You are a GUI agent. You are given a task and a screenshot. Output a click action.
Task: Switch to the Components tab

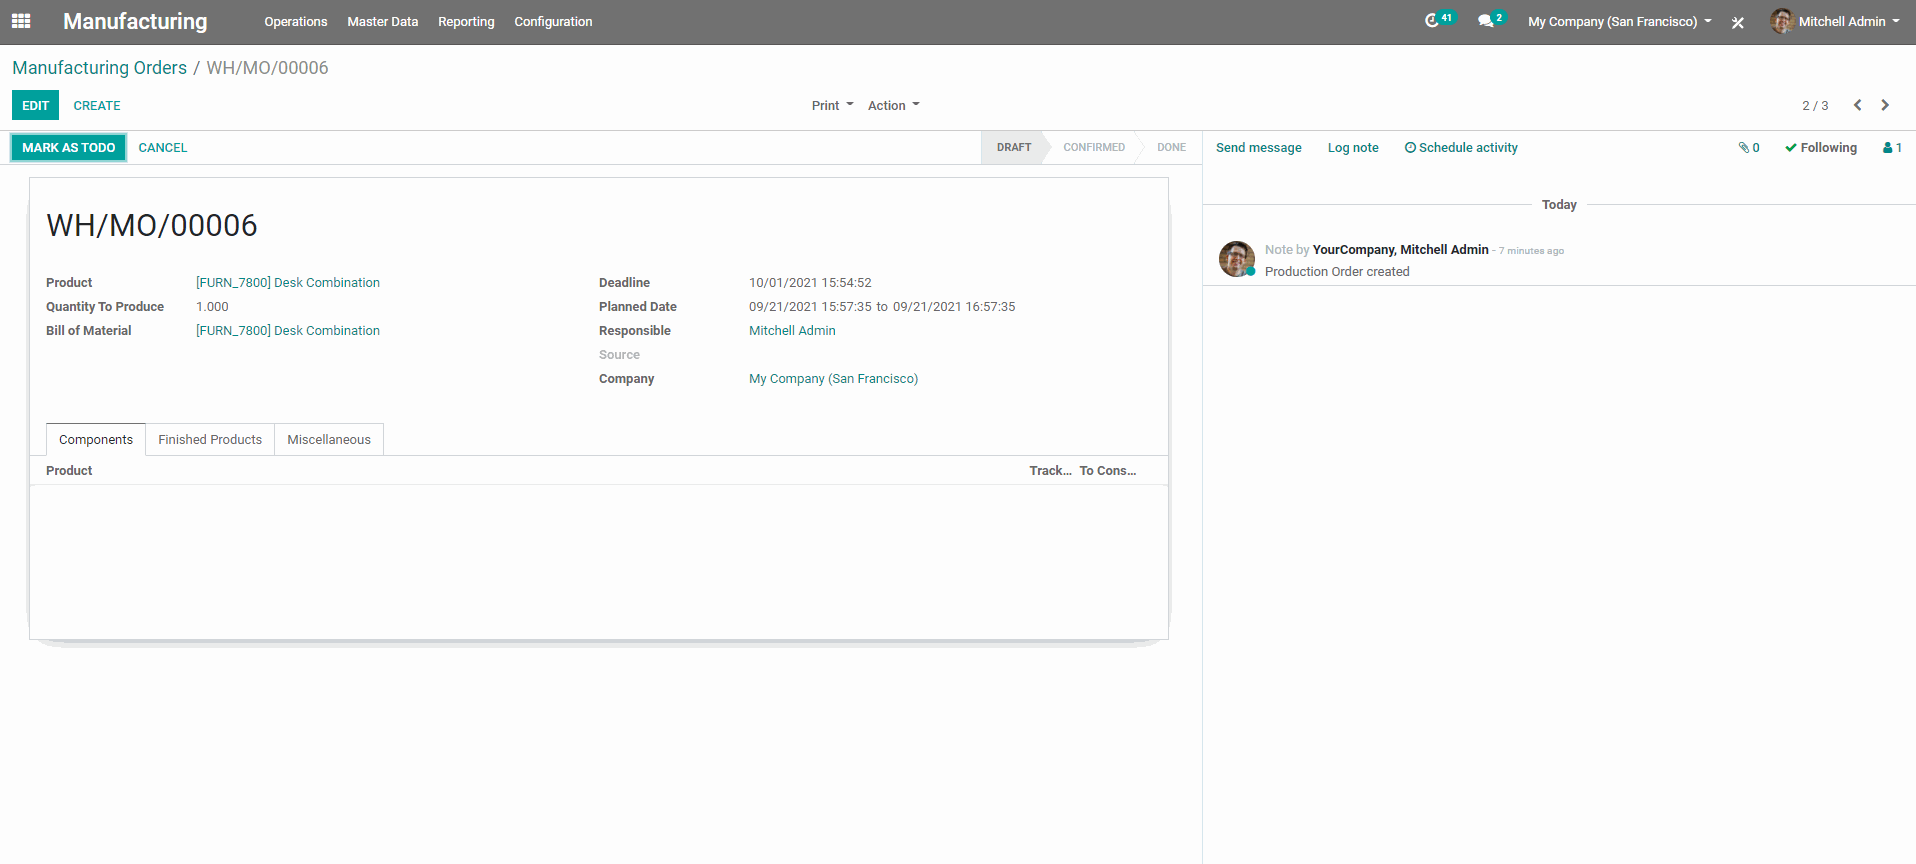96,439
